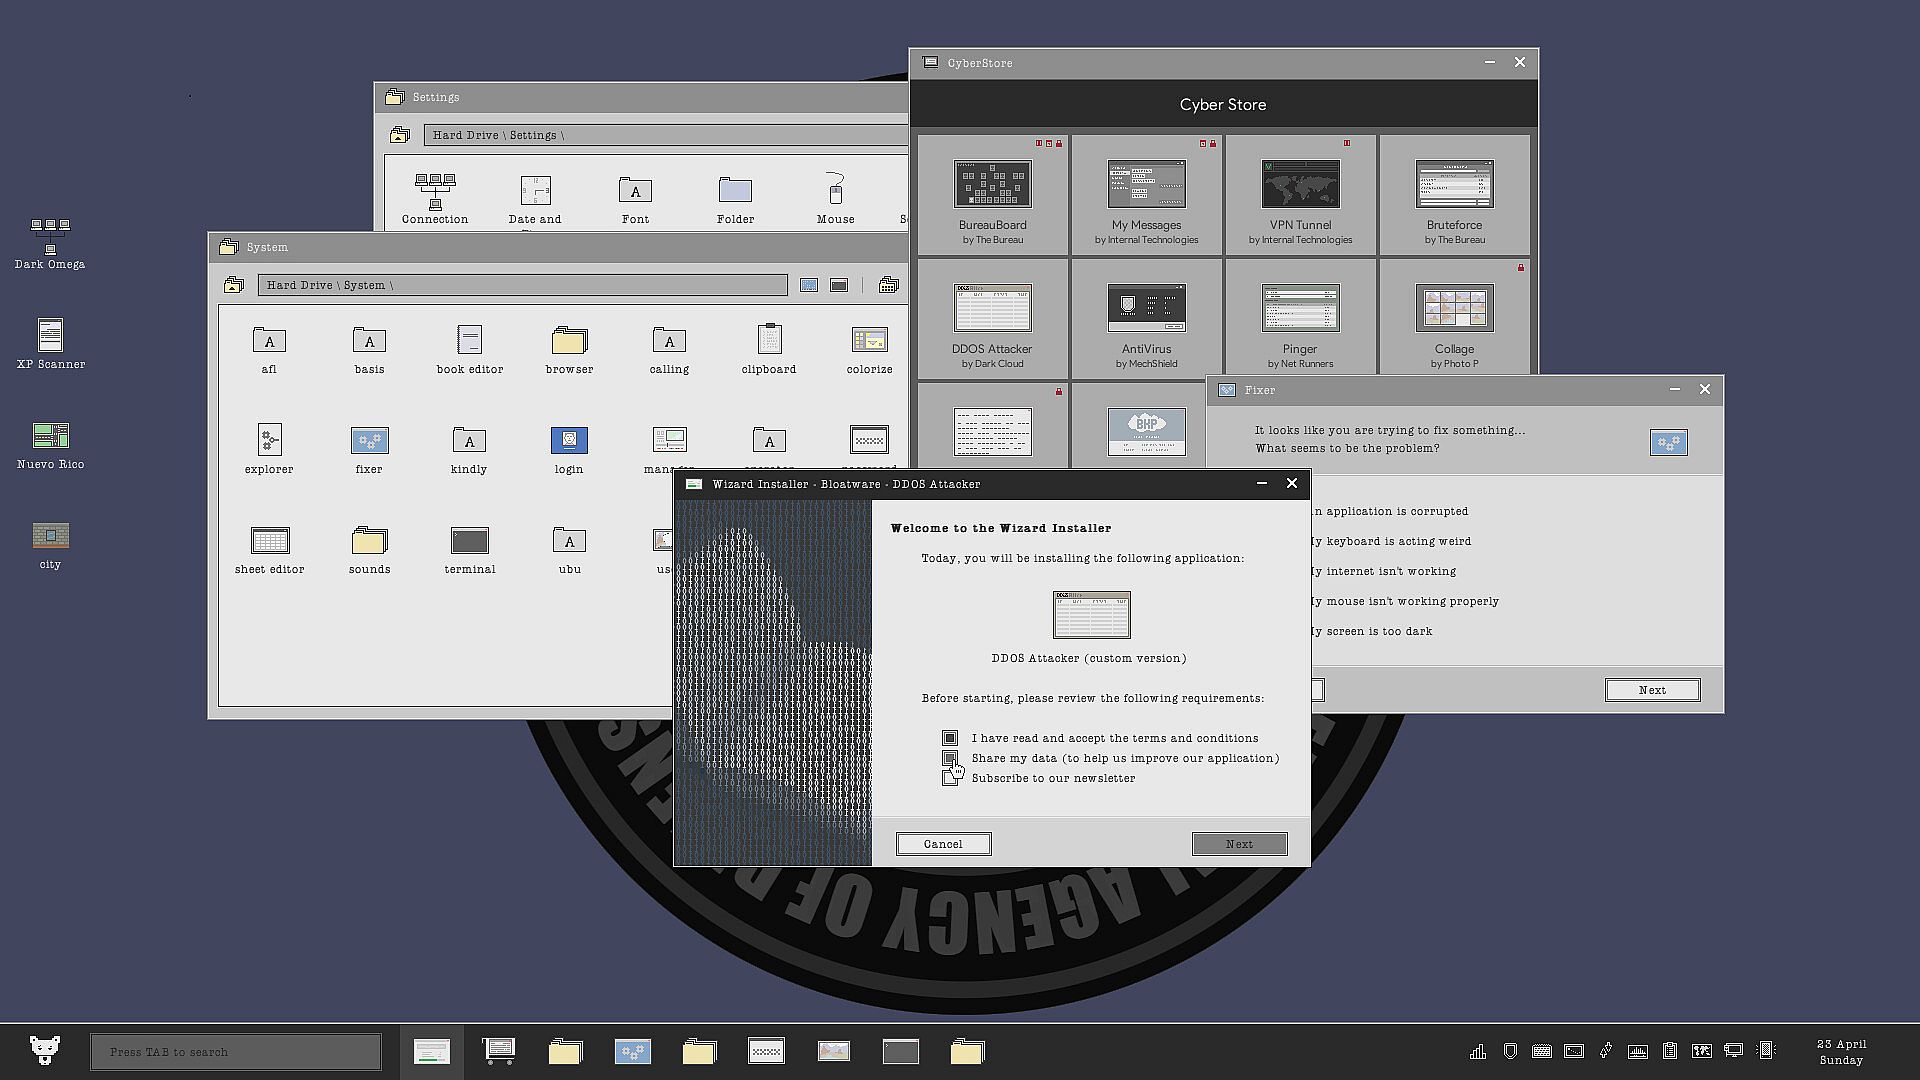The width and height of the screenshot is (1920, 1080).
Task: Click the System folder path bar
Action: (x=522, y=285)
